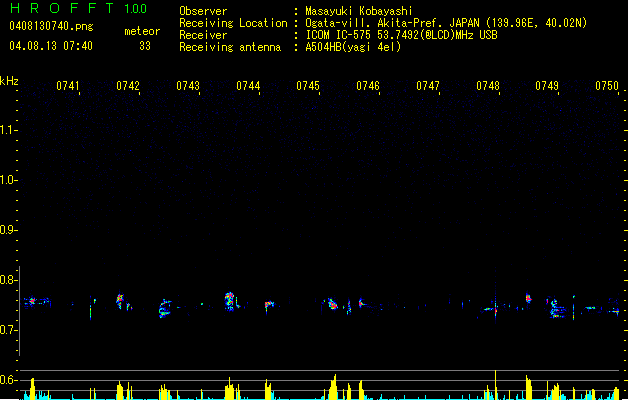This screenshot has height=400, width=629.
Task: Click the 0.9 kHz axis label
Action: coord(8,230)
